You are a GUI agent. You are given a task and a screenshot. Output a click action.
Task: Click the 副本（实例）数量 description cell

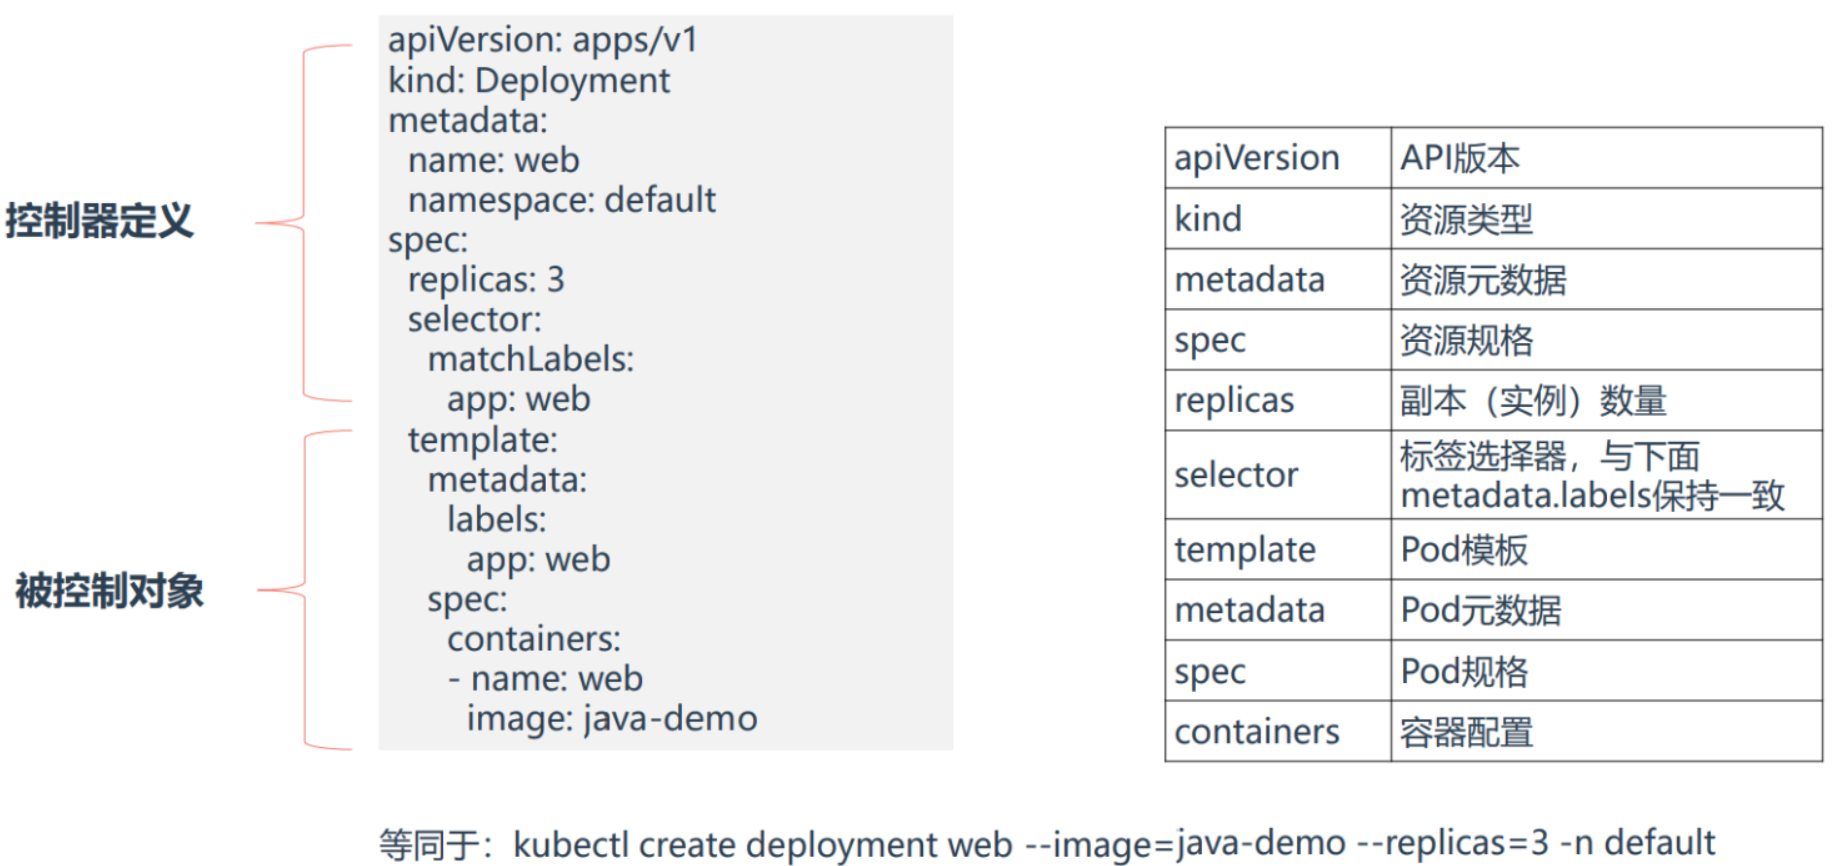[x=1532, y=400]
